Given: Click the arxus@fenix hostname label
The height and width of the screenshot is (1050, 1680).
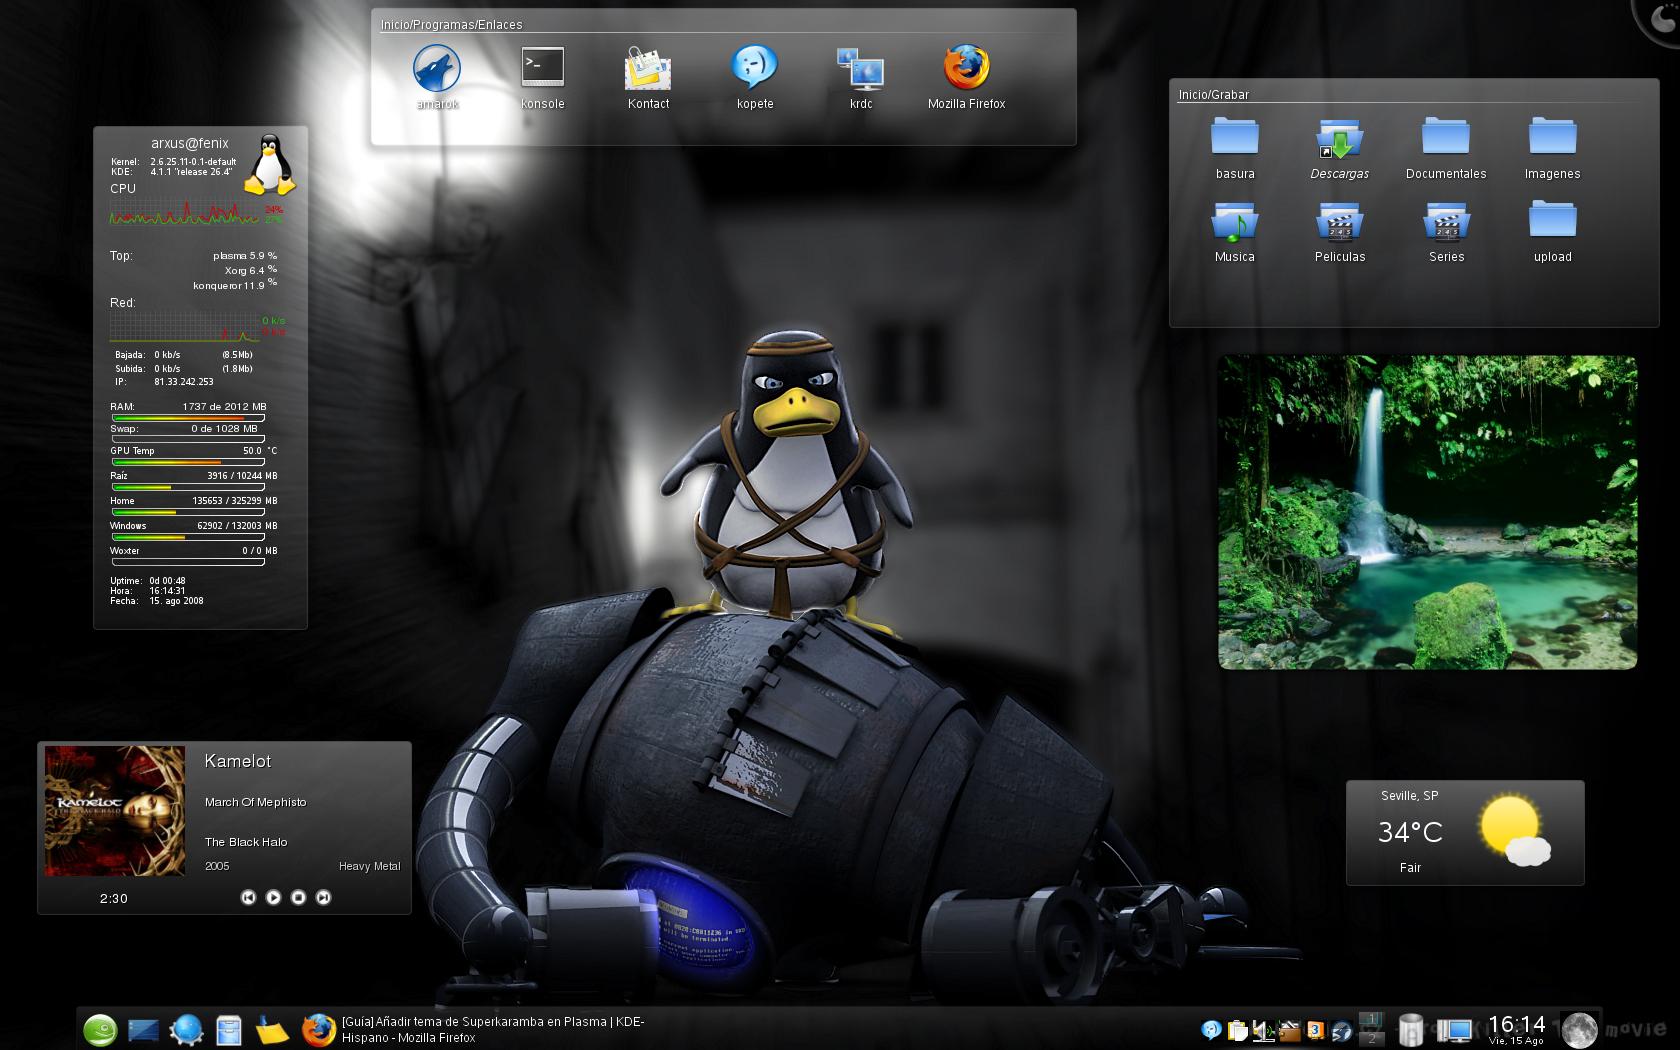Looking at the screenshot, I should [x=190, y=143].
